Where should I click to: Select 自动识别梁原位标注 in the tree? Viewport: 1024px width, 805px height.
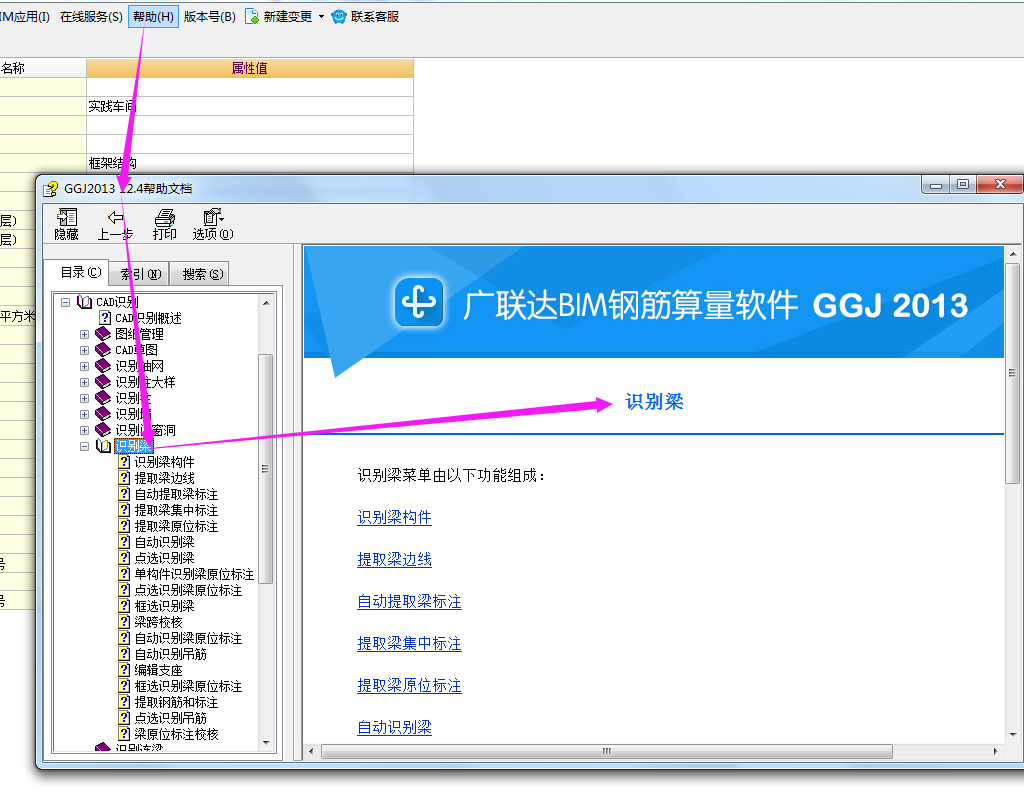coord(188,639)
